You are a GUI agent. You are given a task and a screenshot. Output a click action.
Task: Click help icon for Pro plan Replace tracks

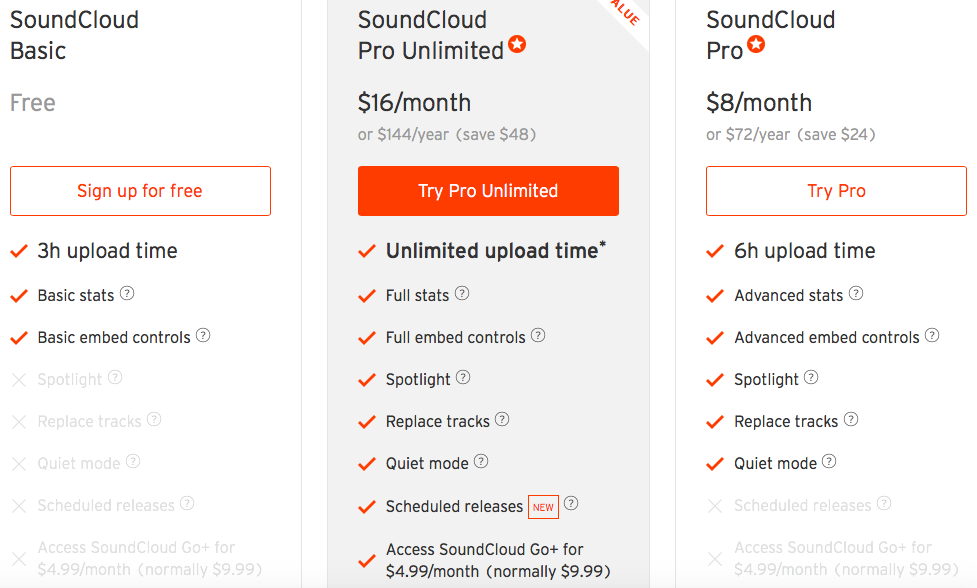pos(851,420)
